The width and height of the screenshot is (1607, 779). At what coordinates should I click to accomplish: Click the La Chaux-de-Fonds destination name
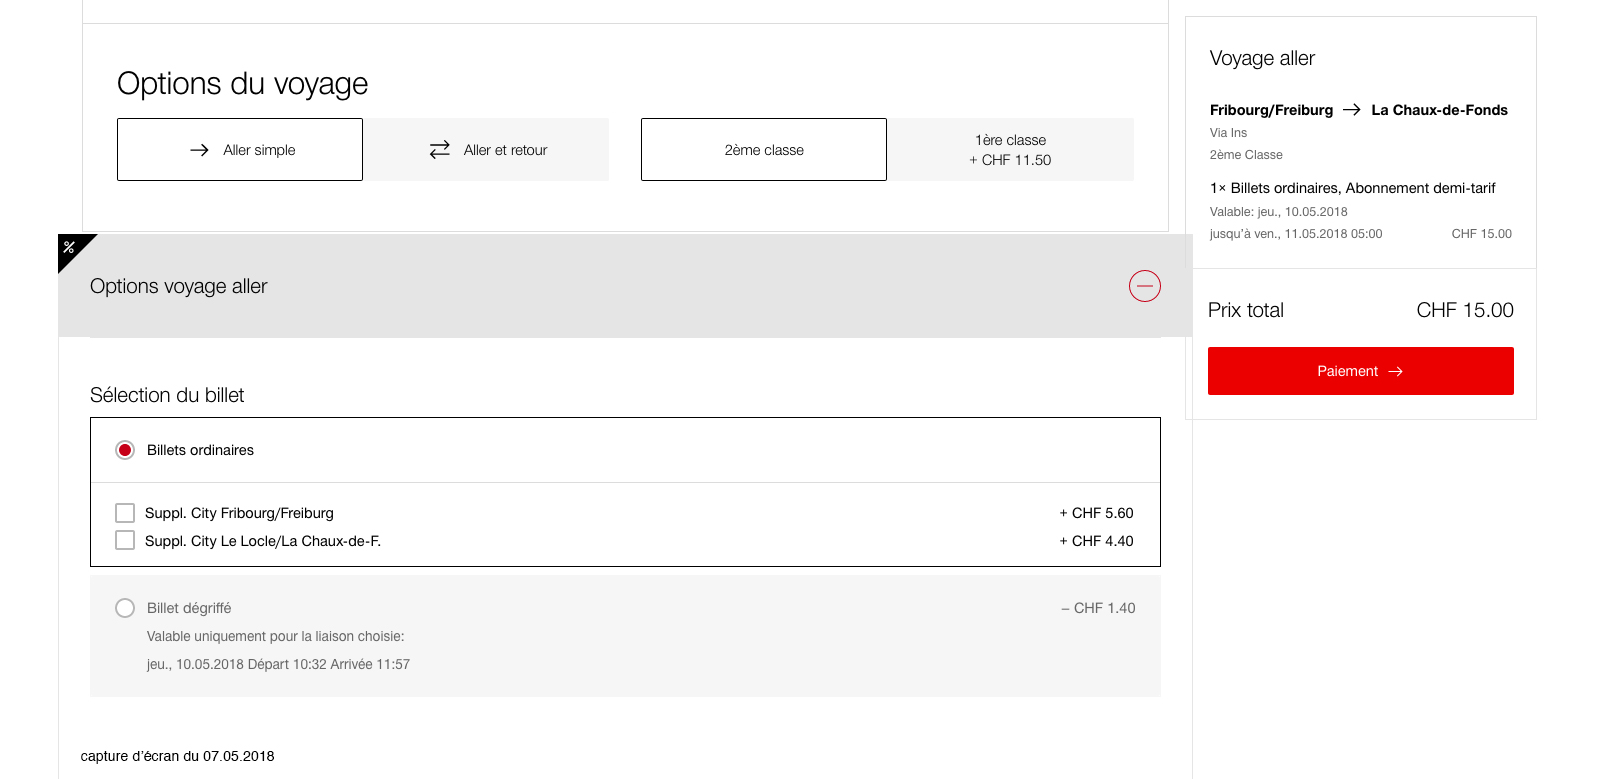point(1439,110)
